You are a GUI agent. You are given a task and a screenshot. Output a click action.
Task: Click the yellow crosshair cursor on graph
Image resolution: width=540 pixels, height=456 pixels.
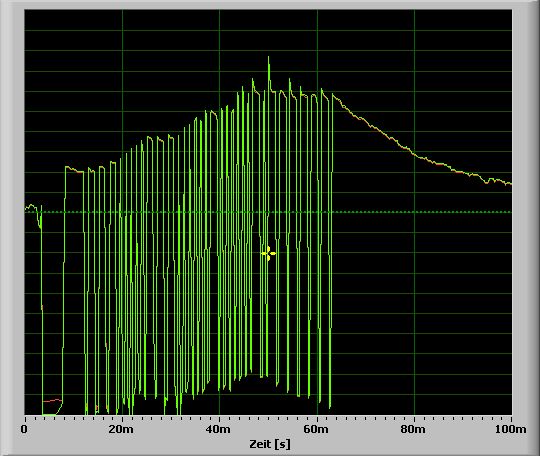pos(268,253)
